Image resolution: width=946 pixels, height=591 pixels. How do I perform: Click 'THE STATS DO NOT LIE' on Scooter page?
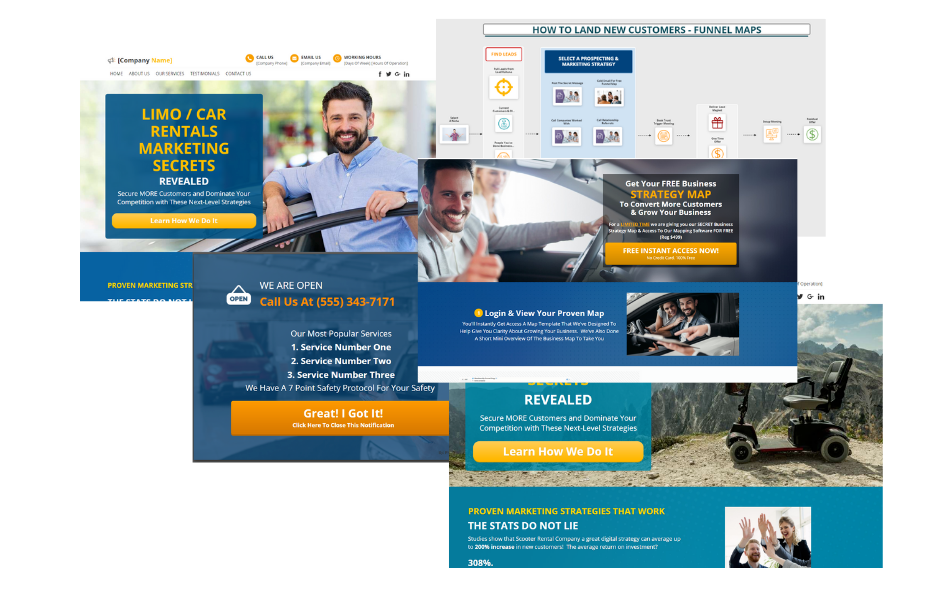[523, 526]
